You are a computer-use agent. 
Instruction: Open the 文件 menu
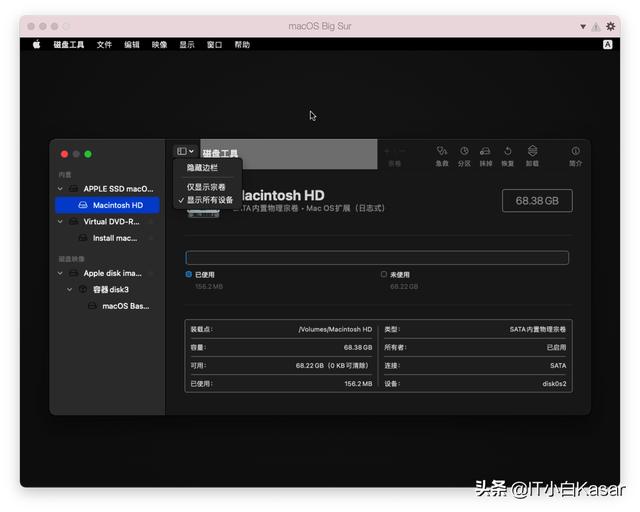tap(104, 45)
